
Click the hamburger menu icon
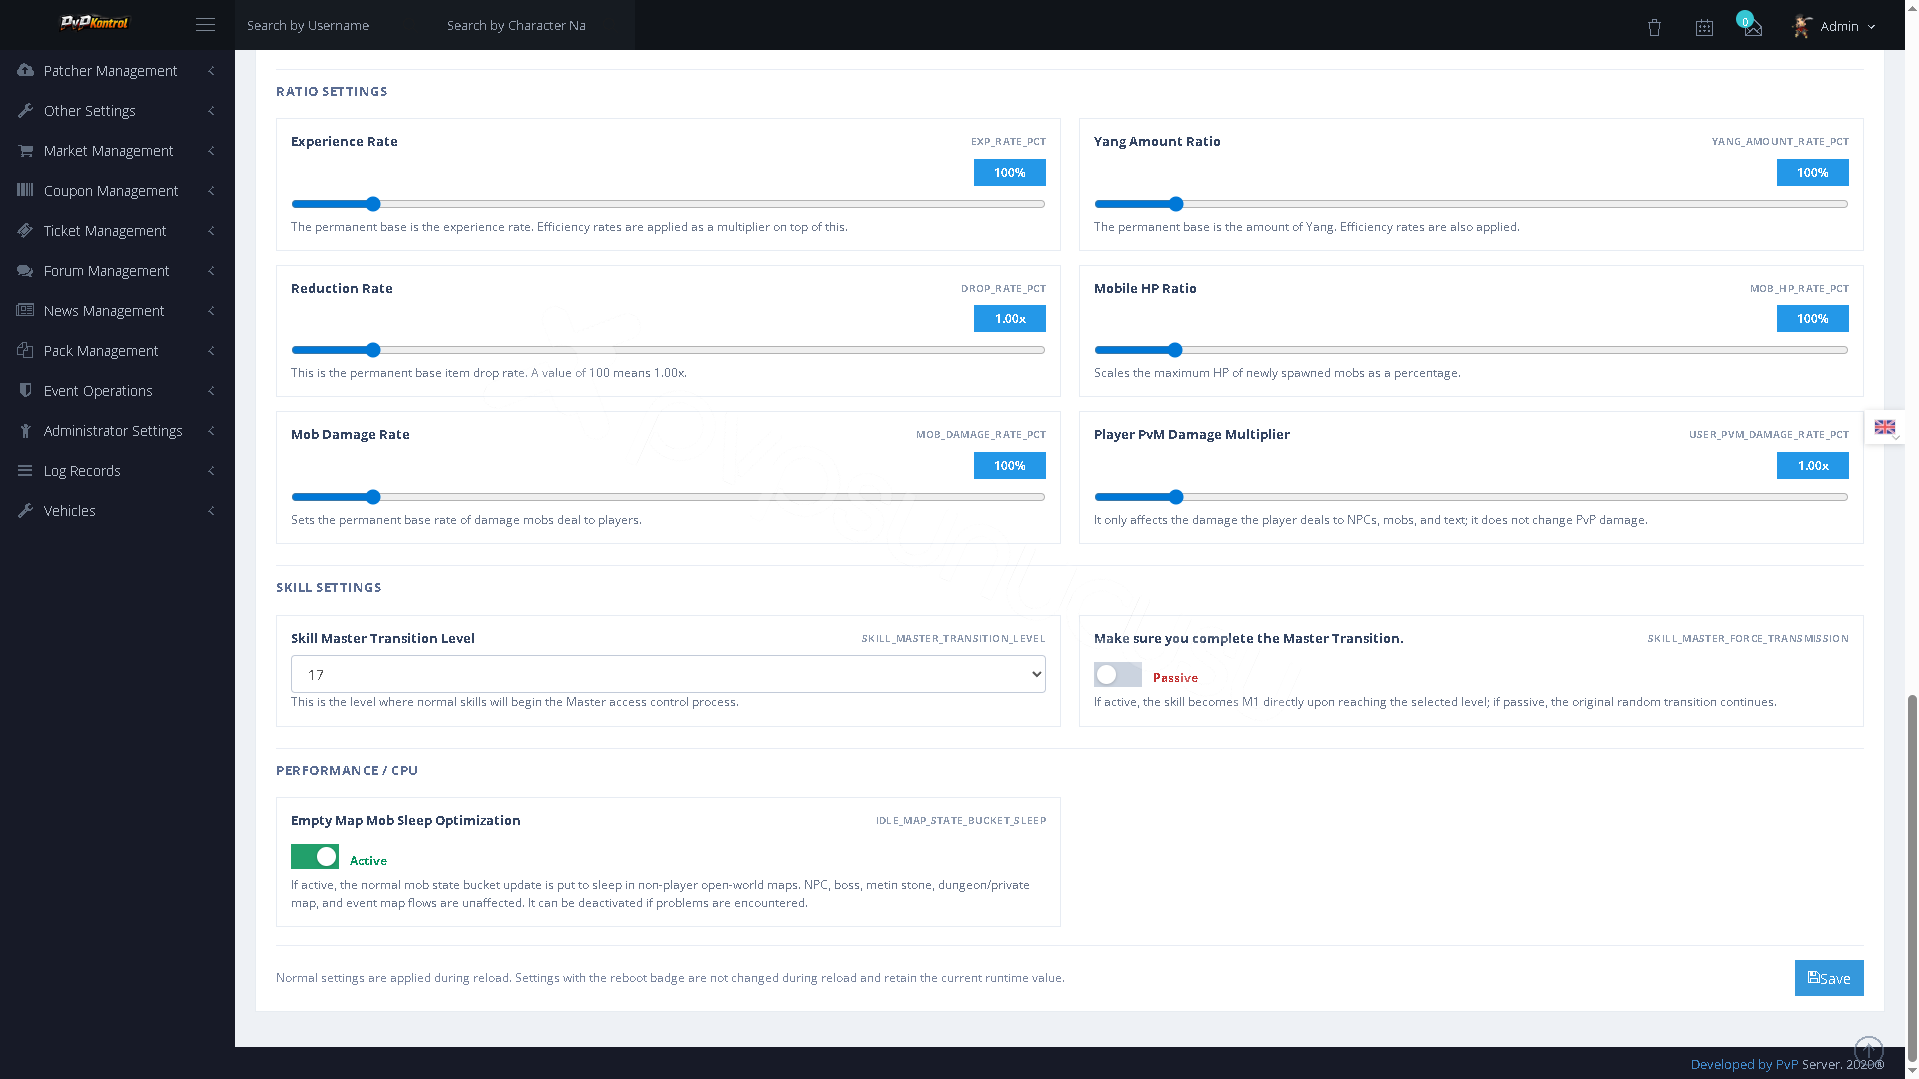pyautogui.click(x=205, y=25)
